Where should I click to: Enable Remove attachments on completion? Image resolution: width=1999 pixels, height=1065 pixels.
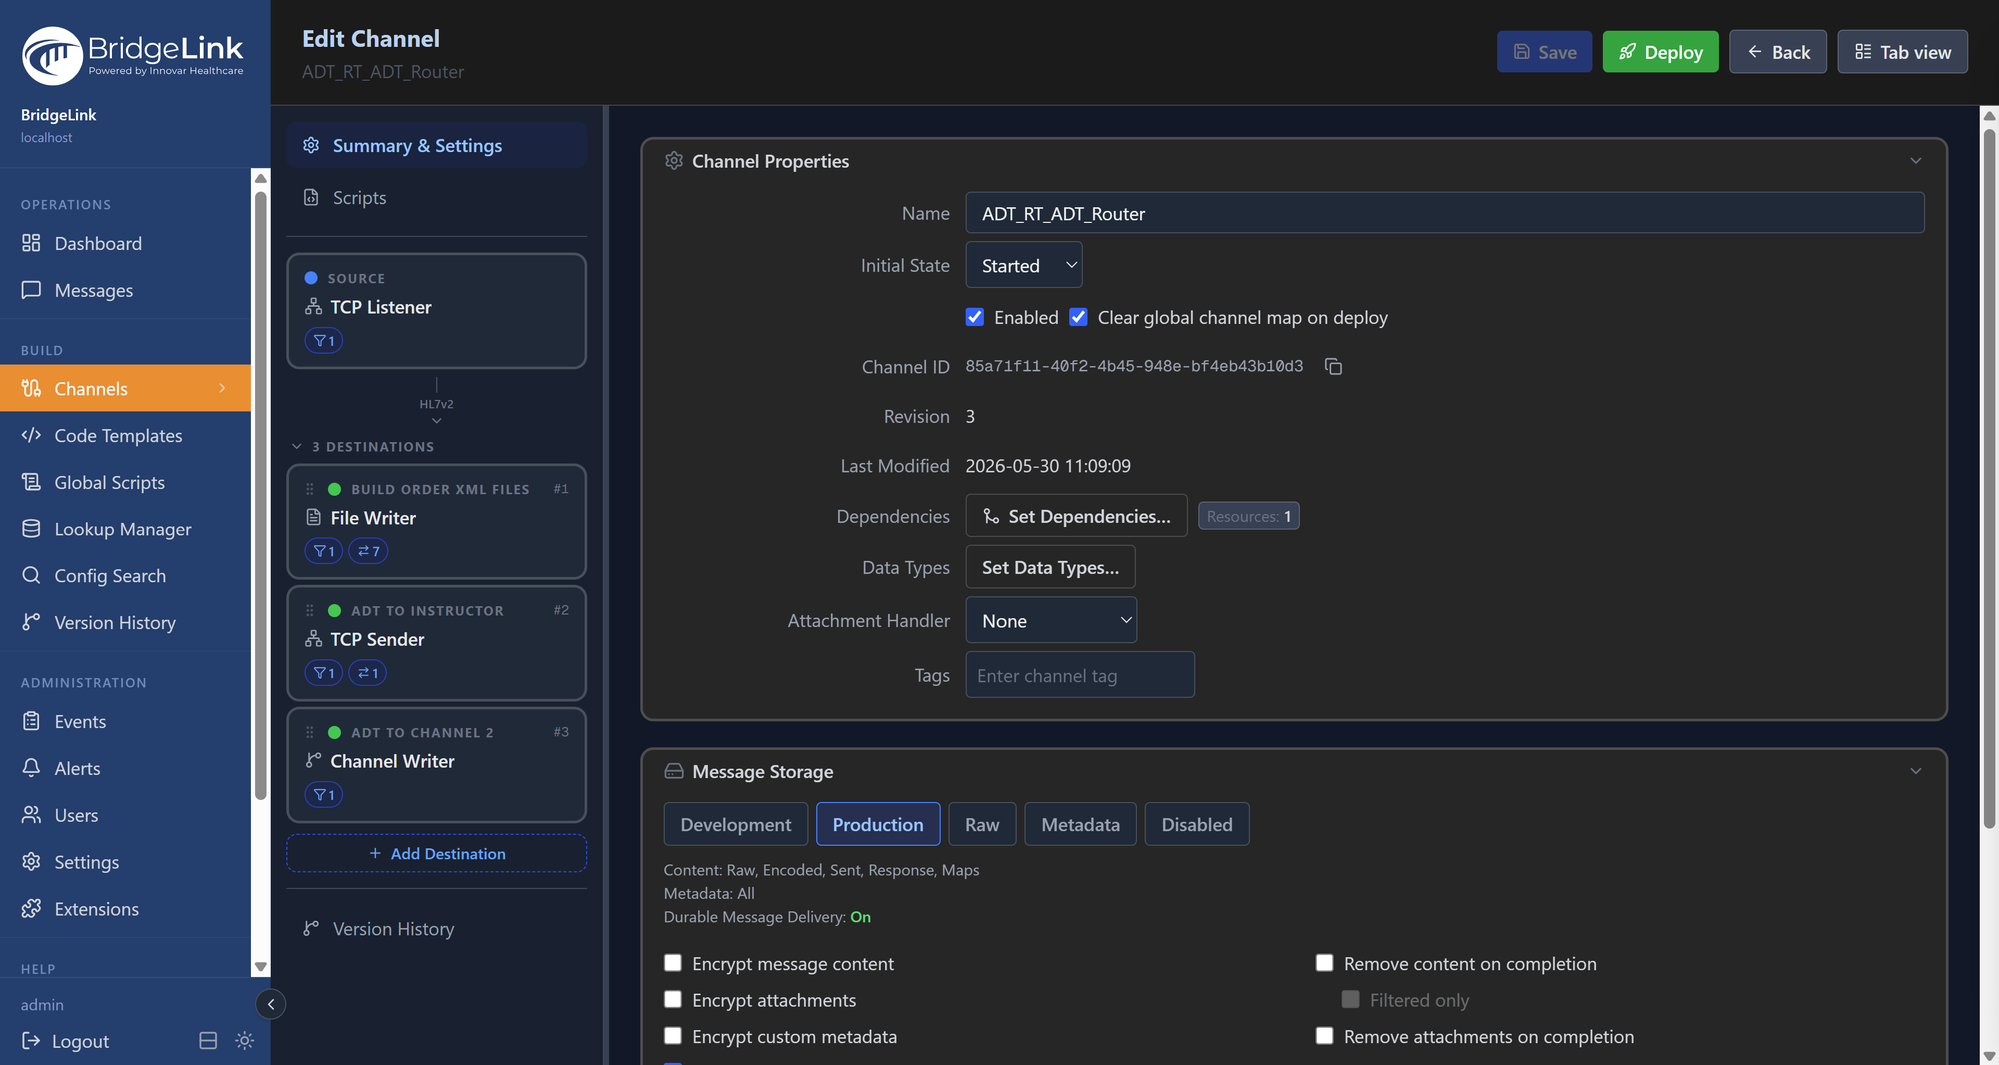coord(1324,1036)
